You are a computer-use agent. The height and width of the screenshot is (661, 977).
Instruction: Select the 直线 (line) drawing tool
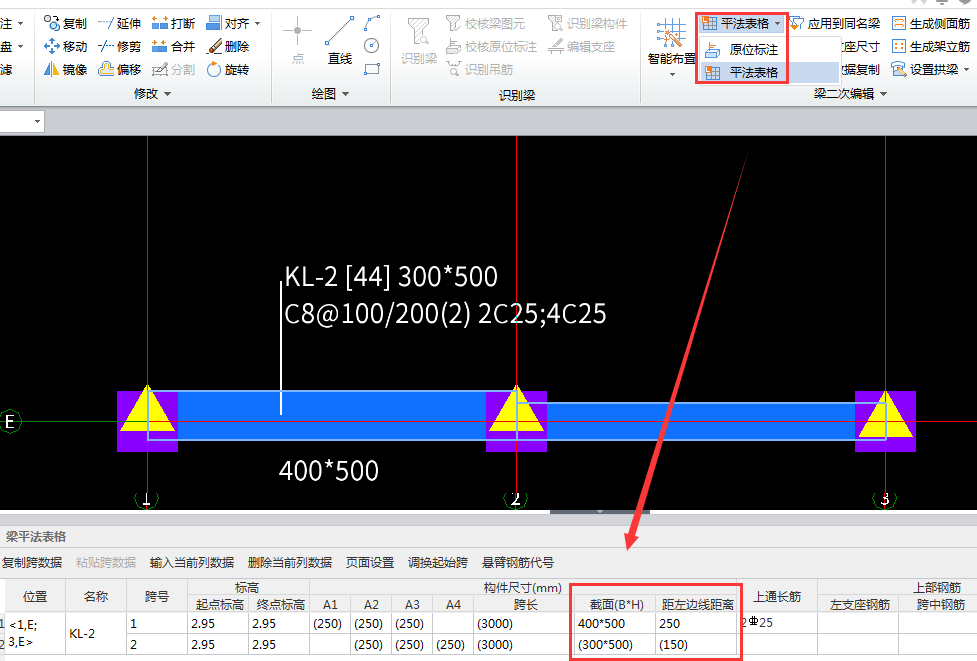(x=340, y=41)
